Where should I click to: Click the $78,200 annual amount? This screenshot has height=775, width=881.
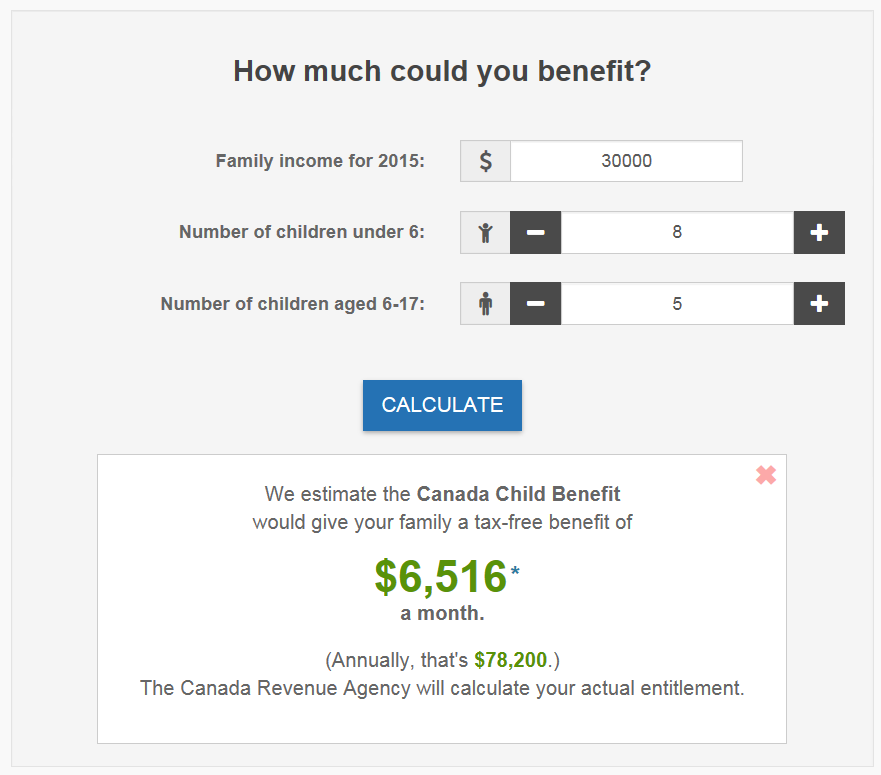pos(510,660)
